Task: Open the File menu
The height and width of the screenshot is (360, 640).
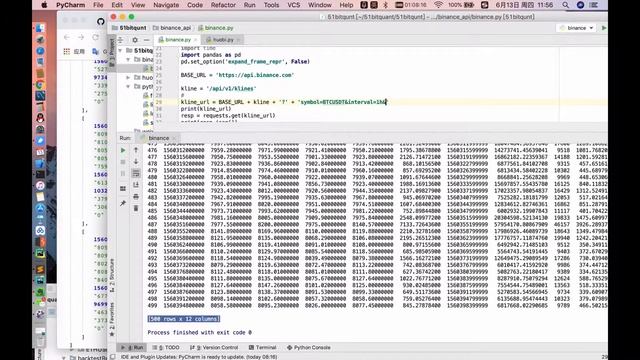Action: point(98,5)
